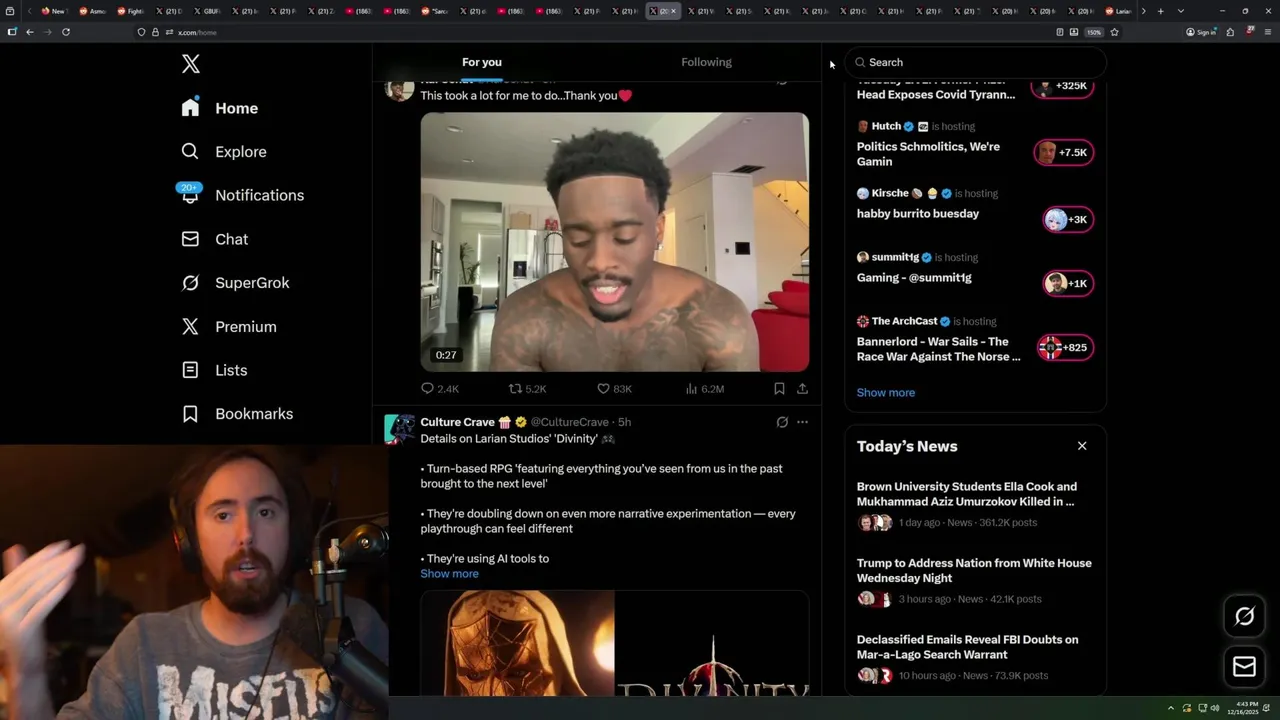
Task: Click browser Sign in button
Action: tap(1201, 32)
